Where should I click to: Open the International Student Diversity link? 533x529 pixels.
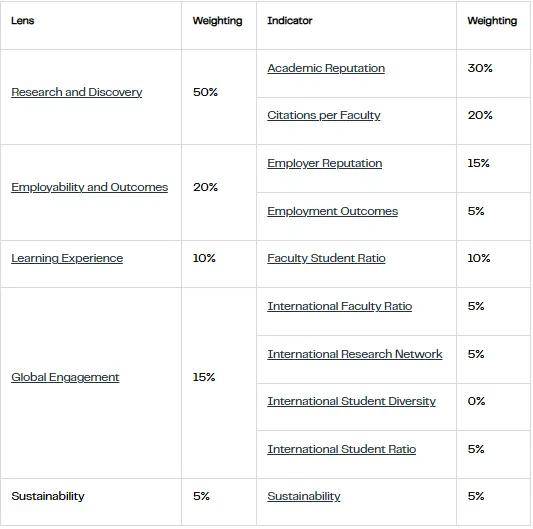click(351, 402)
